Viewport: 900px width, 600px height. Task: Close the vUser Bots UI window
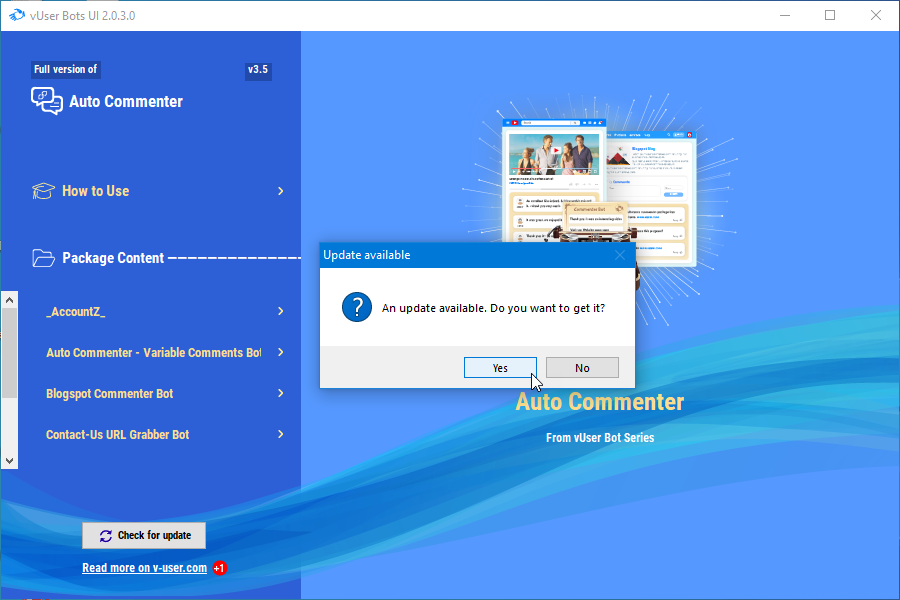tap(875, 16)
